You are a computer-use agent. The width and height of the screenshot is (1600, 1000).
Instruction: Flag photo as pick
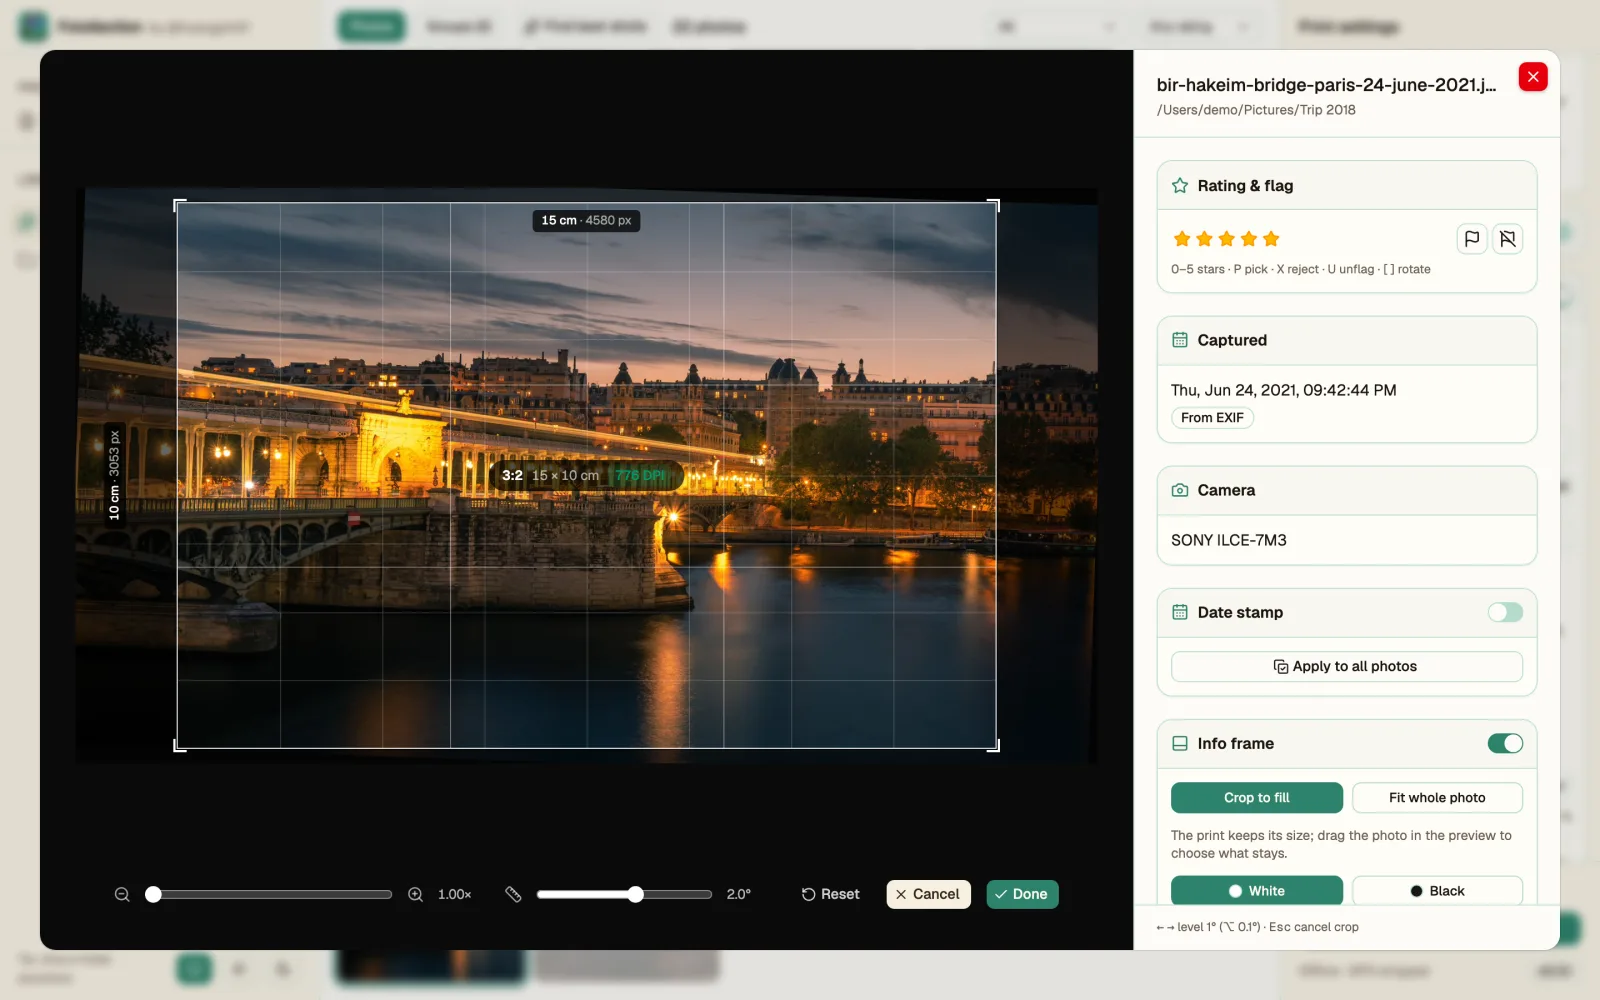click(1472, 239)
